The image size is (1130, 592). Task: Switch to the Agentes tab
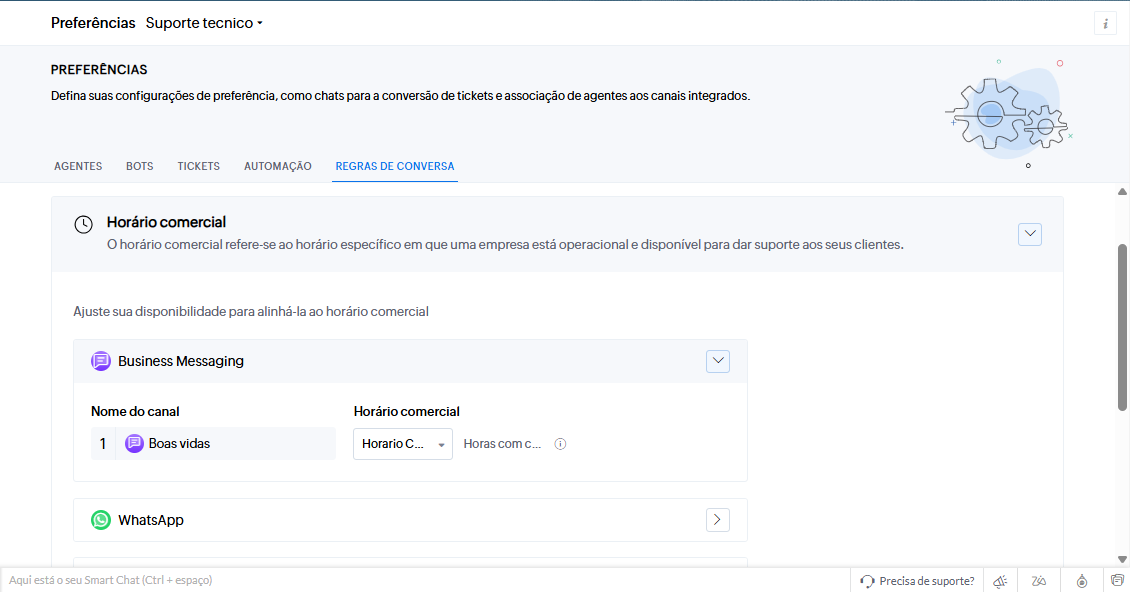point(78,166)
